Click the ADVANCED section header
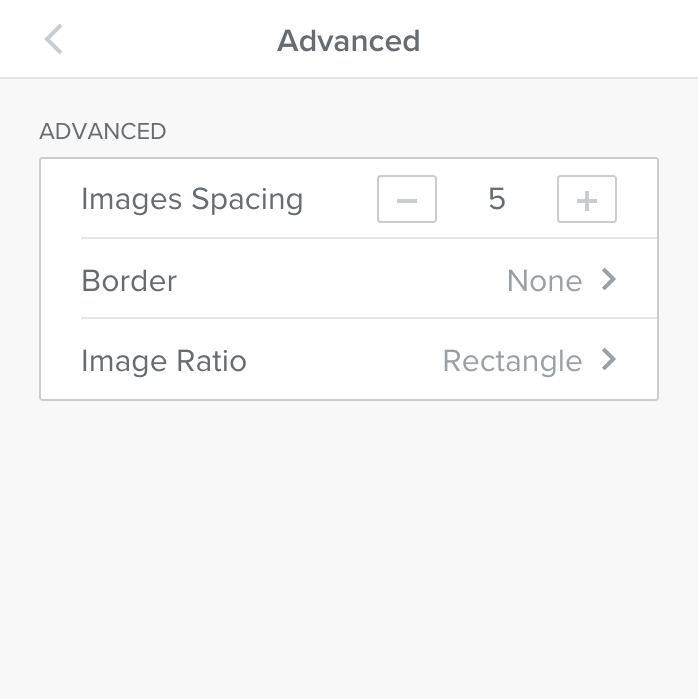The height and width of the screenshot is (699, 698). click(102, 131)
